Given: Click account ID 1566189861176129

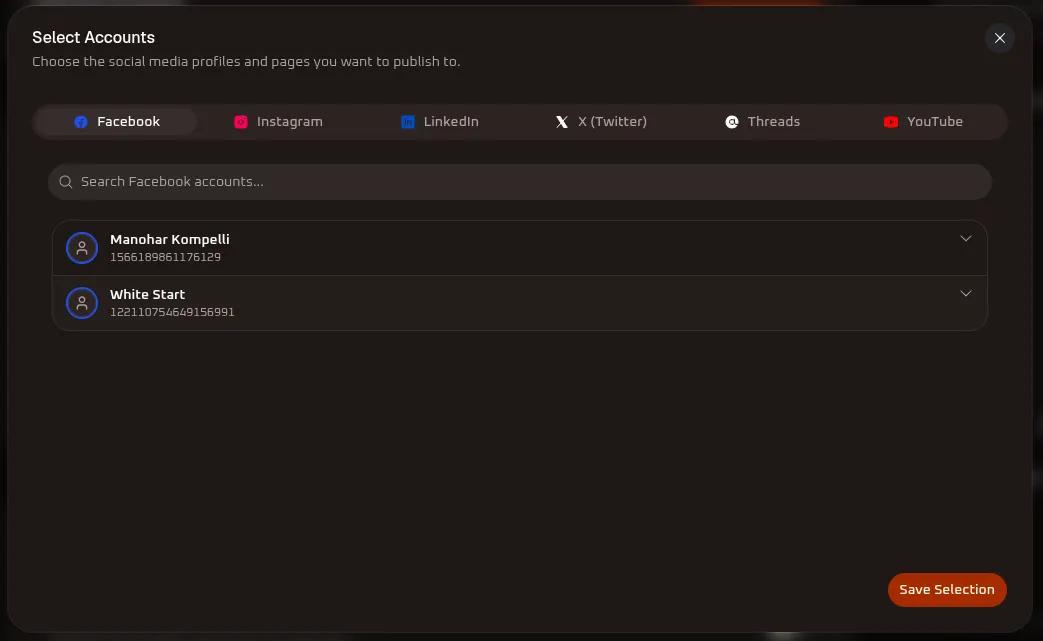Looking at the screenshot, I should click(x=165, y=257).
